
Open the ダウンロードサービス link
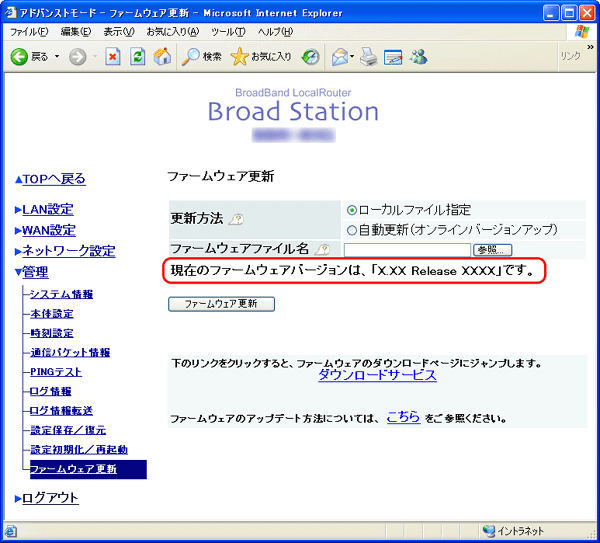click(x=377, y=375)
